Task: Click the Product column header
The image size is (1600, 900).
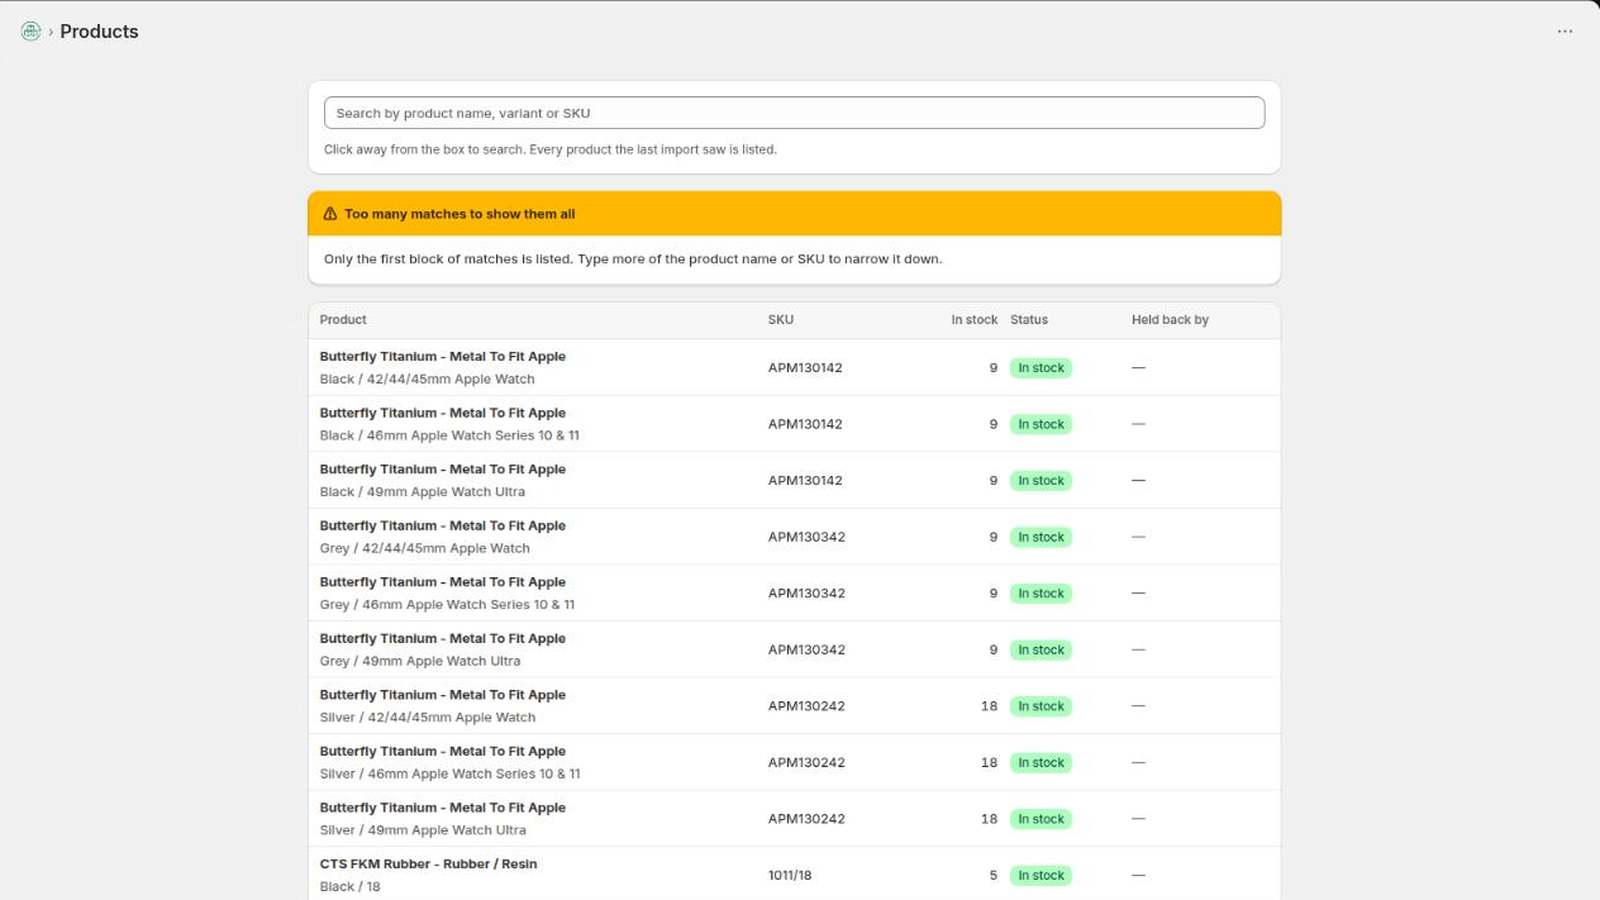Action: (343, 320)
